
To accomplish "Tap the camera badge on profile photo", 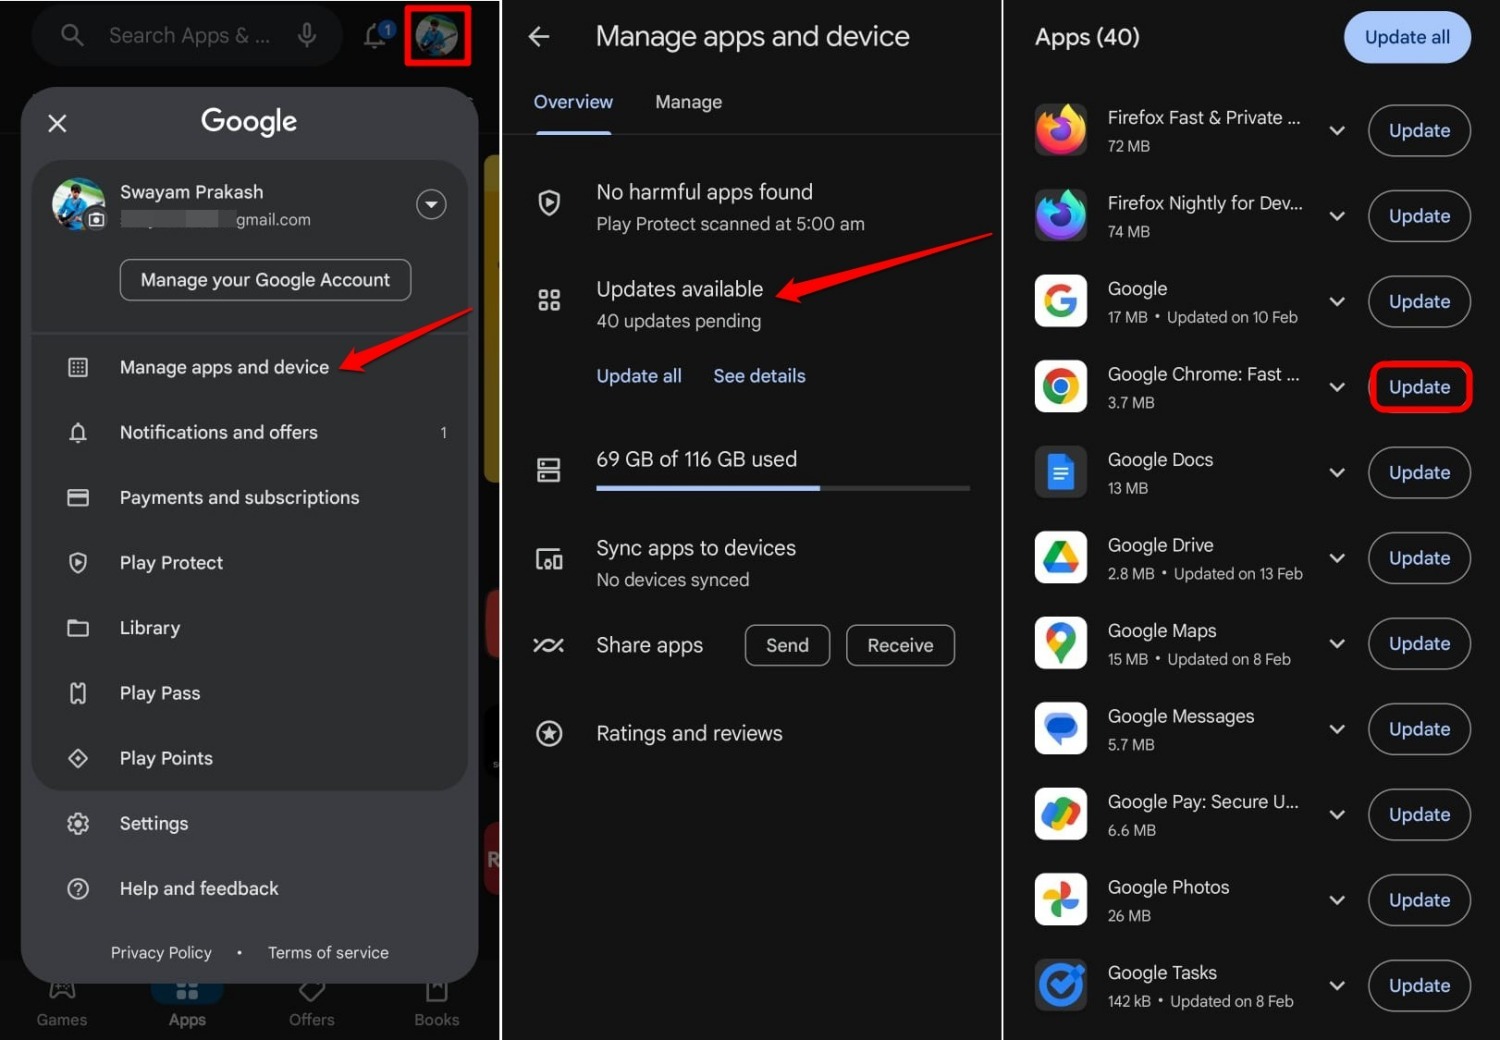I will (x=96, y=220).
